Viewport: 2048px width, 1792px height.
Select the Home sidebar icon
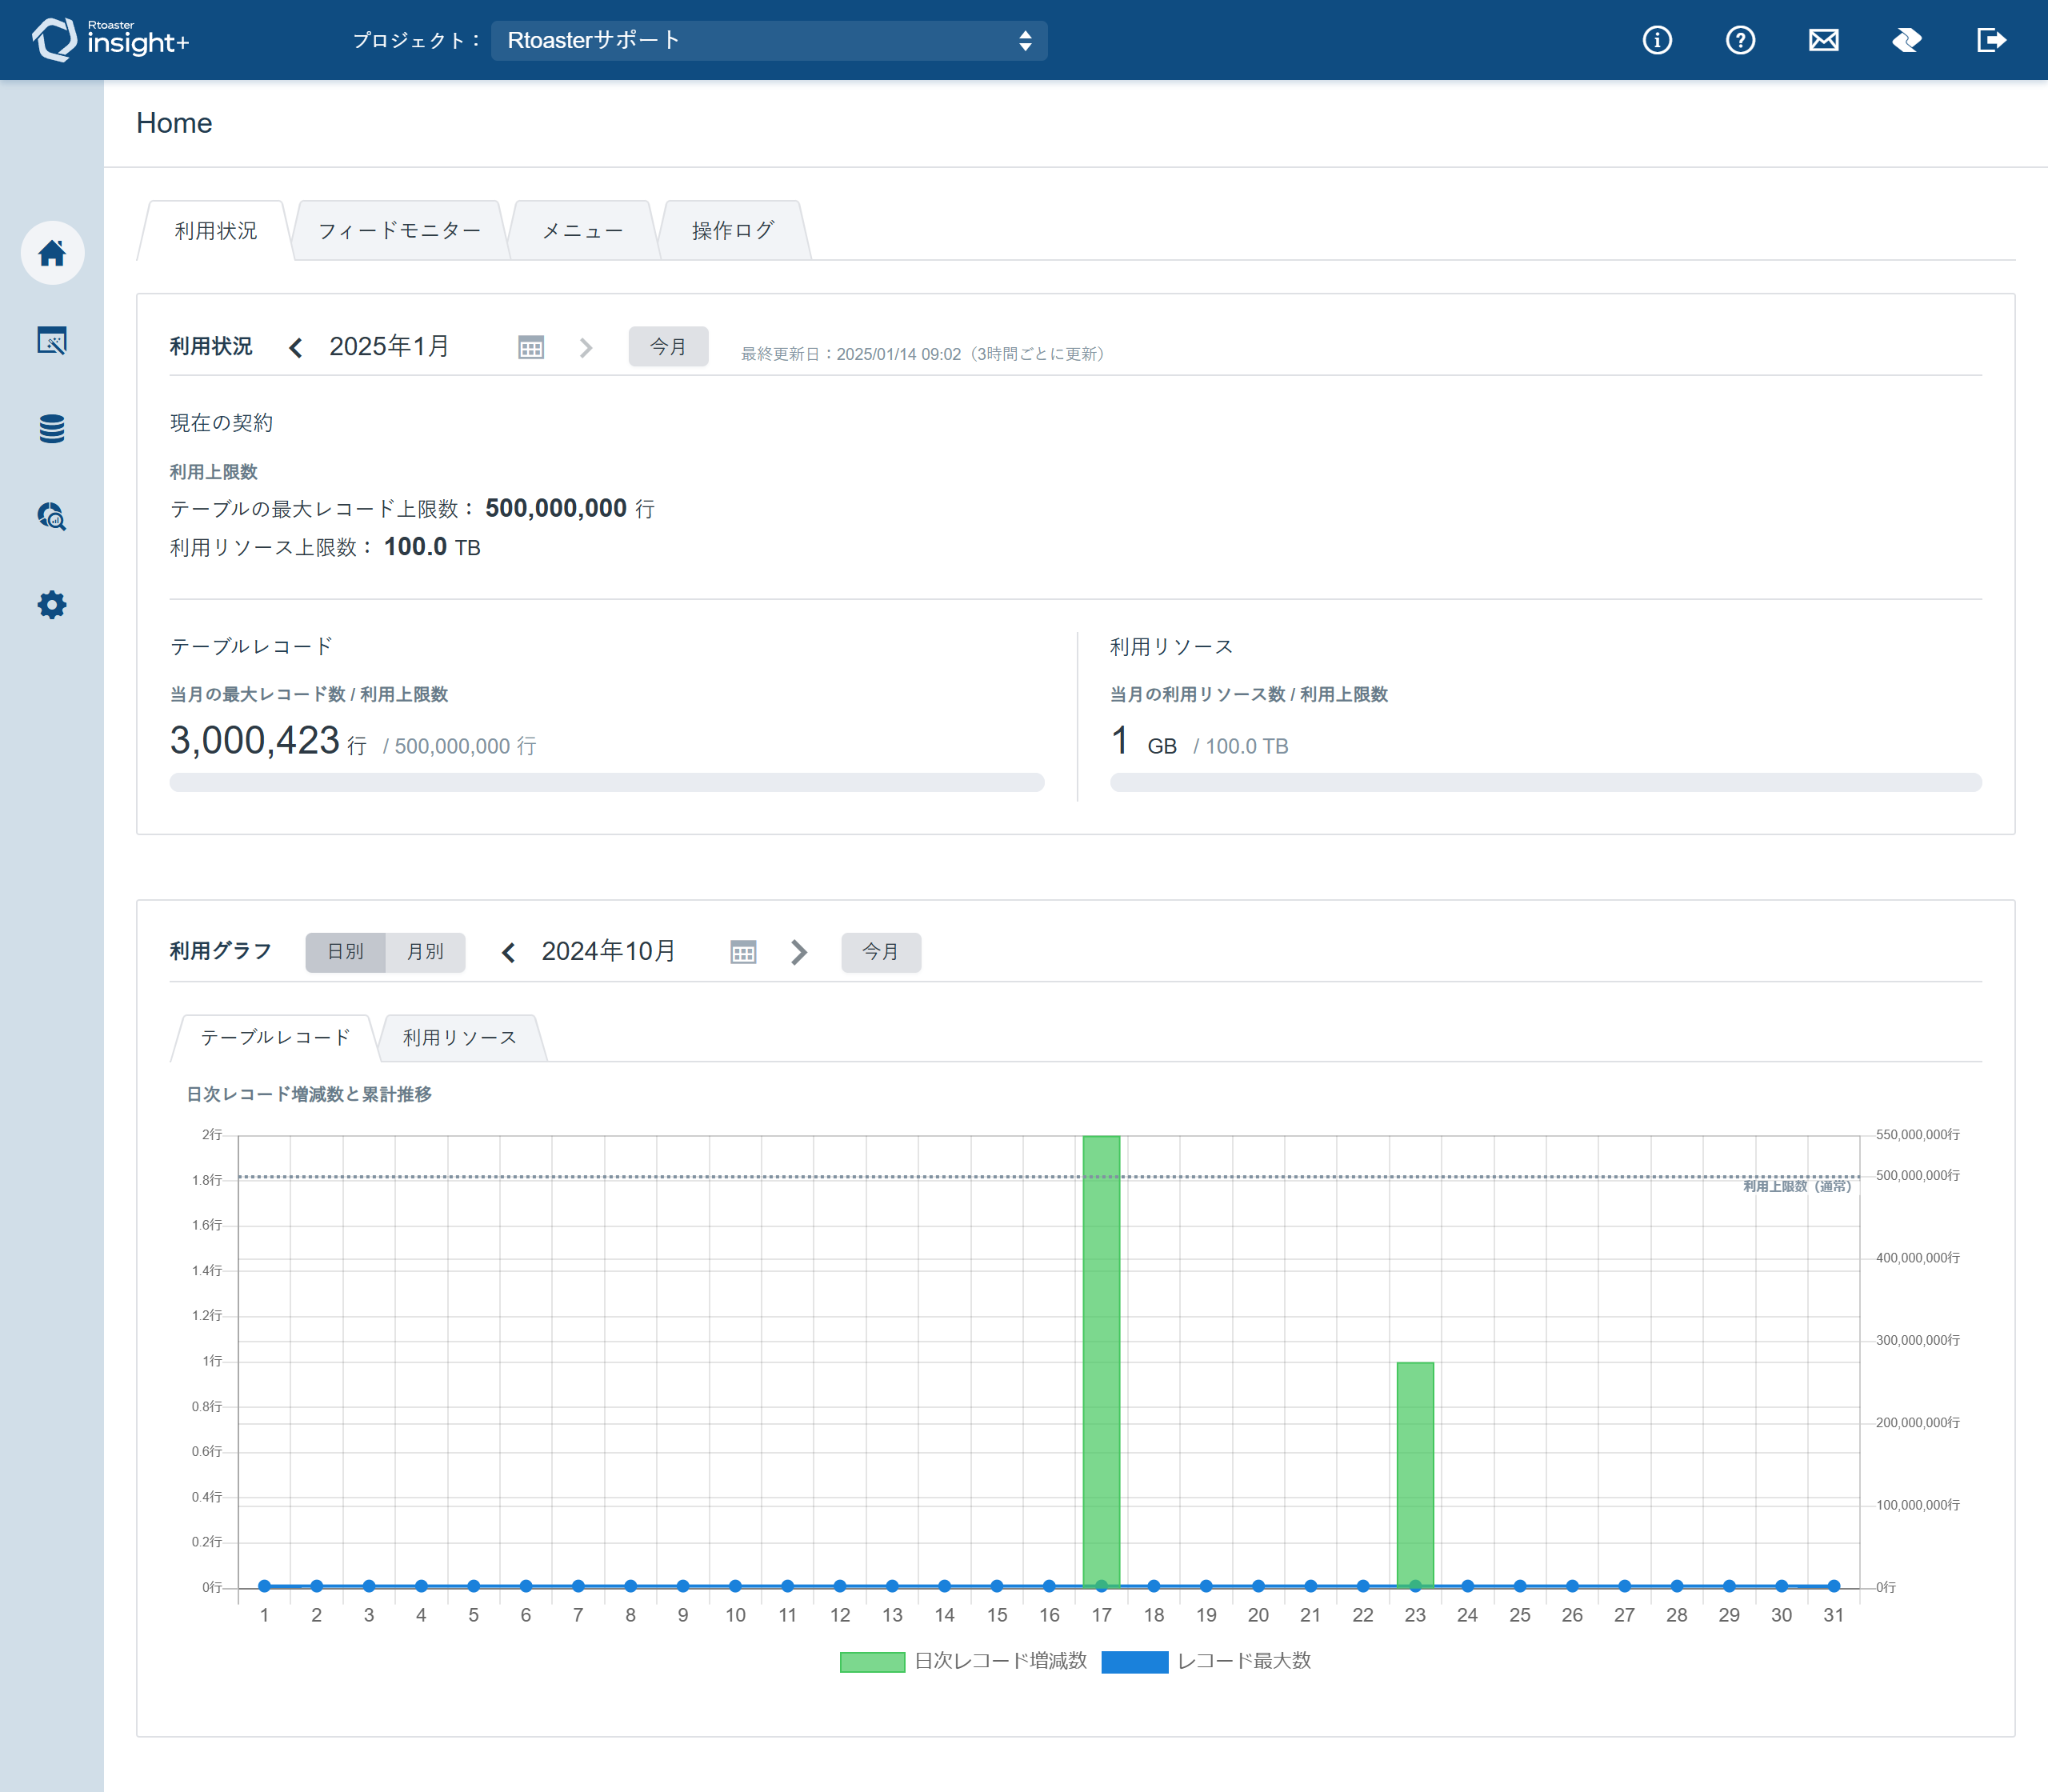click(x=52, y=253)
